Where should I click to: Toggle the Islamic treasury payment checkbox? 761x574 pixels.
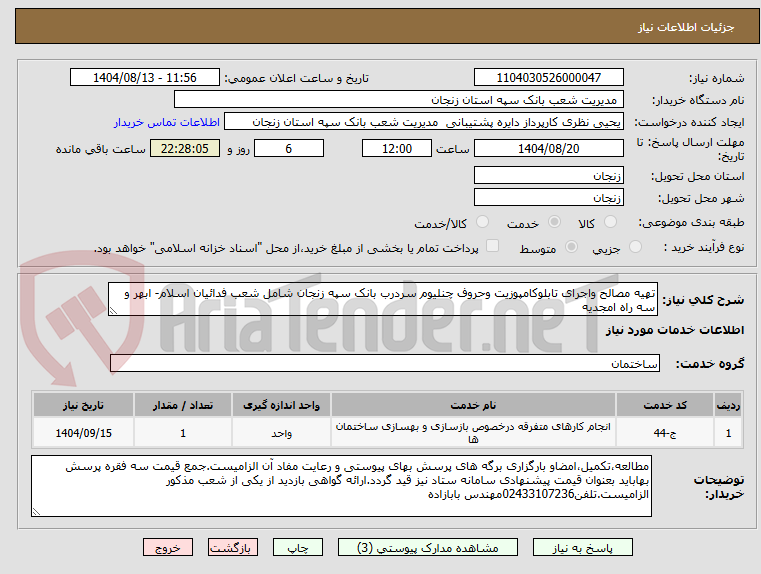tap(493, 246)
